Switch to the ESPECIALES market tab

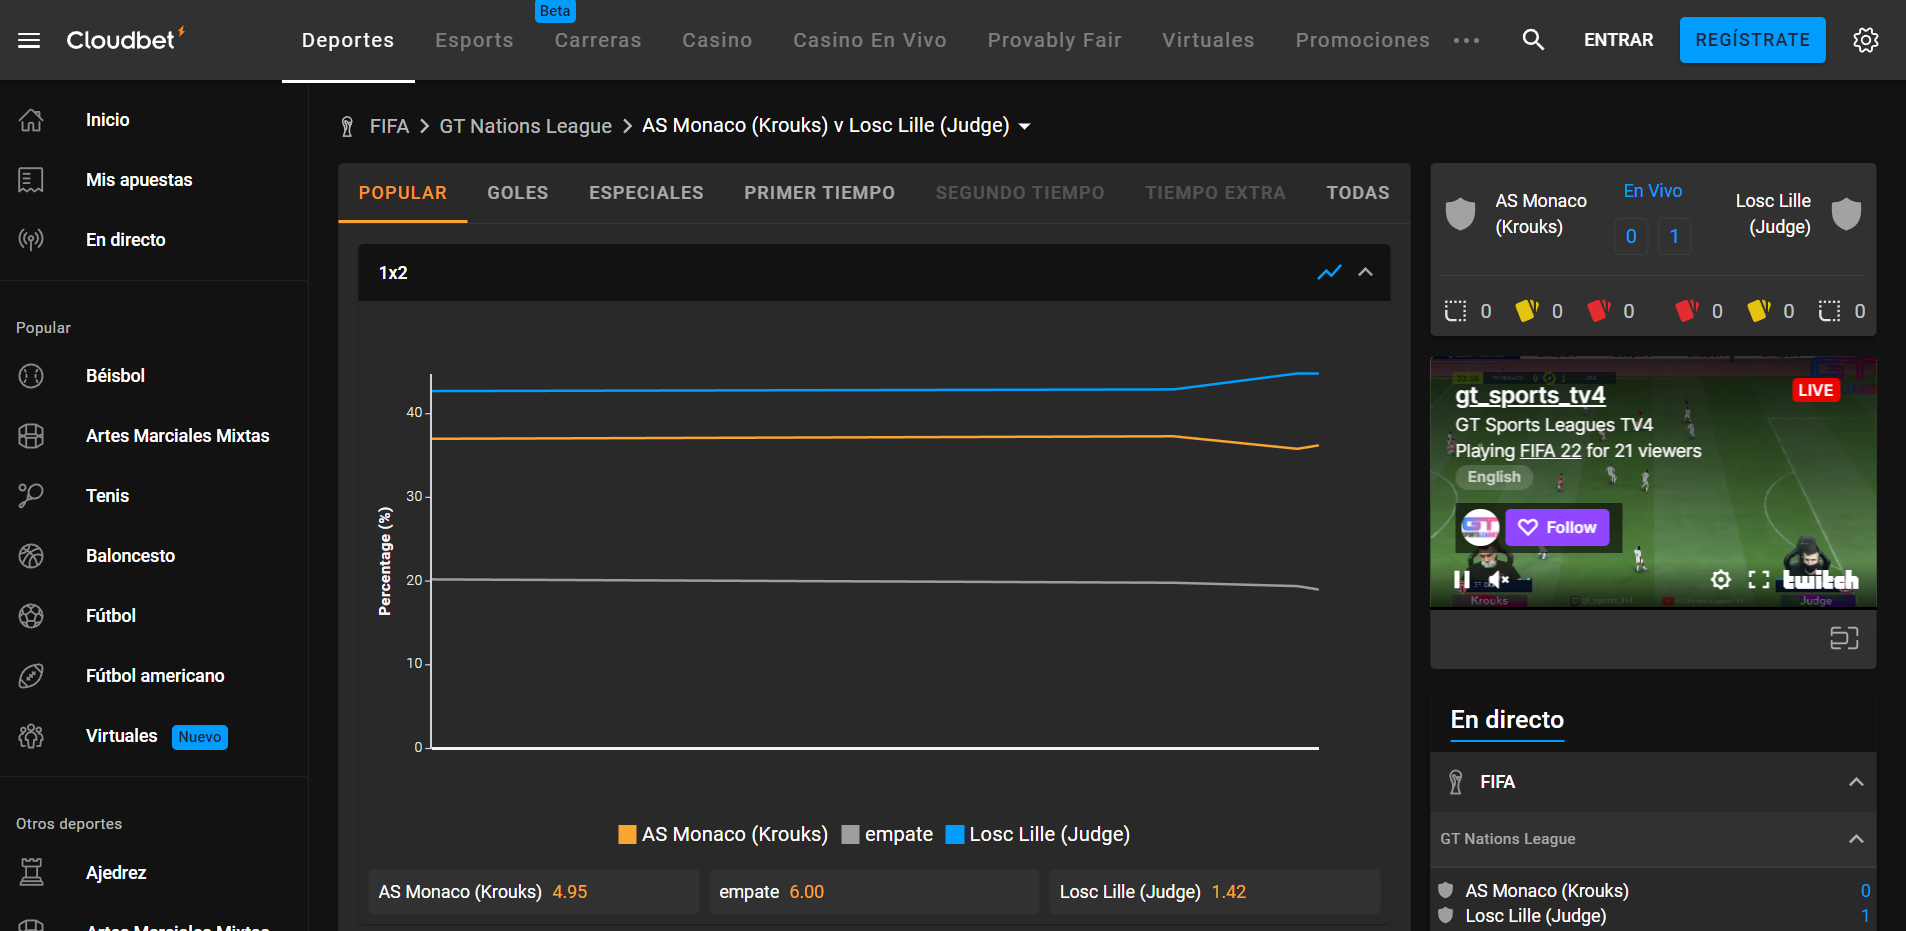646,193
